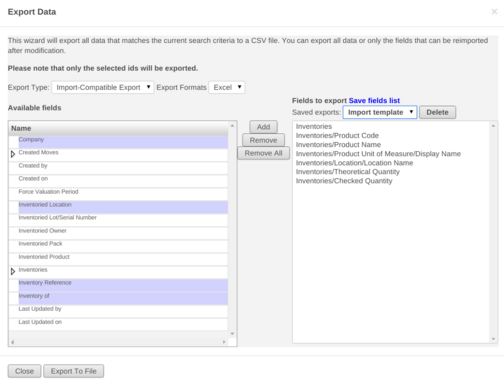Expand the Created Moves tree node
Image resolution: width=504 pixels, height=384 pixels.
pyautogui.click(x=13, y=154)
